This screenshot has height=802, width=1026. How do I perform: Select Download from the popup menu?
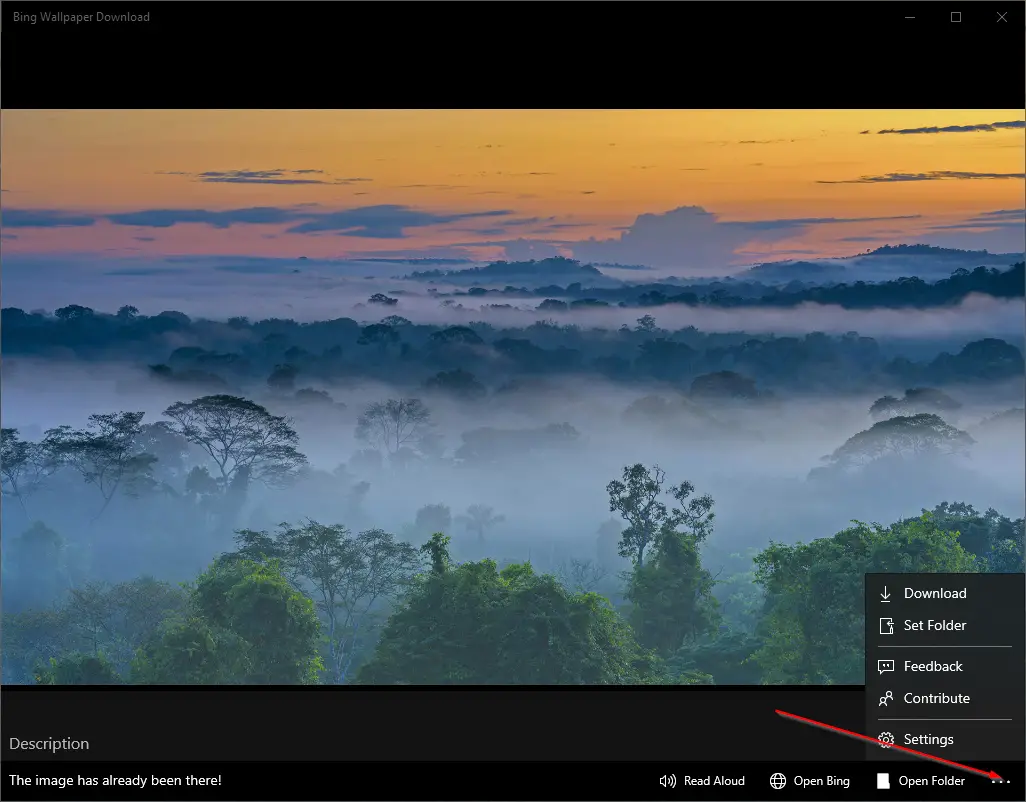[x=945, y=593]
